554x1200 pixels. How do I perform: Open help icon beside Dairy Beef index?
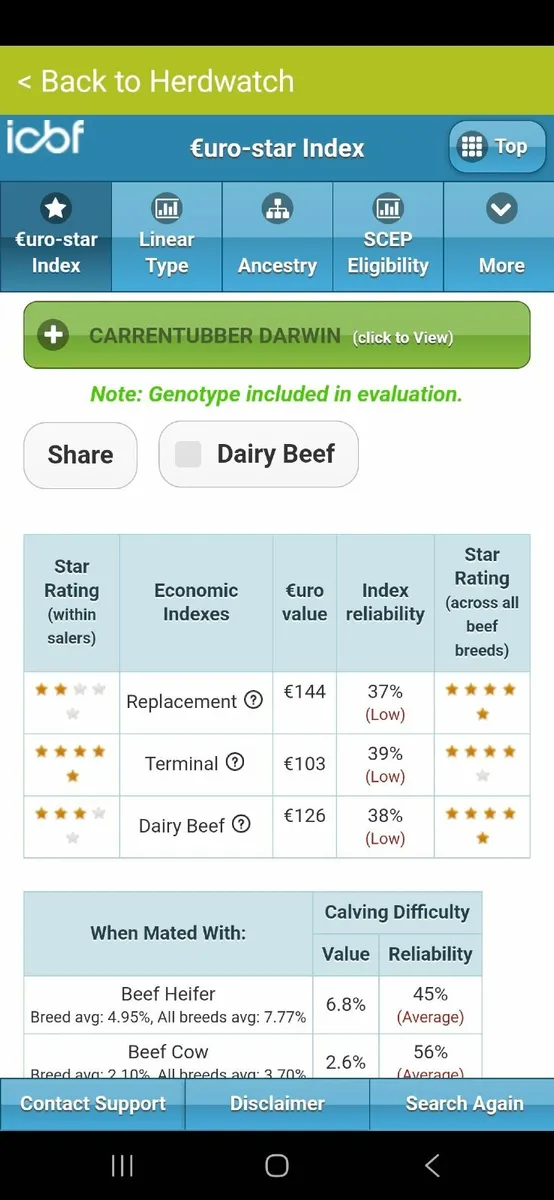pyautogui.click(x=241, y=824)
